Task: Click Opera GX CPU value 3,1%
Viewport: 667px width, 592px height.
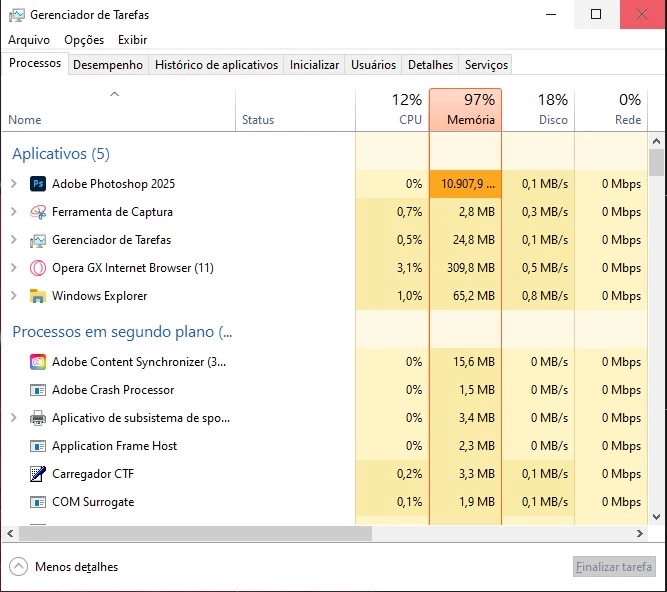Action: coord(410,268)
